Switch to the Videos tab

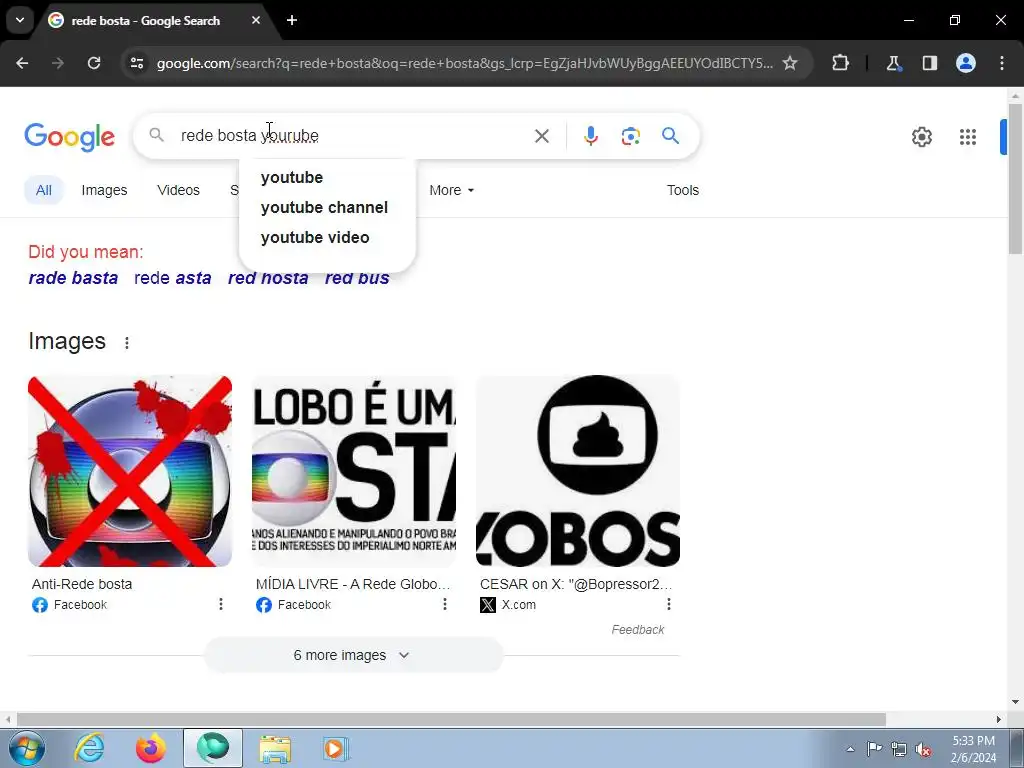[x=178, y=190]
